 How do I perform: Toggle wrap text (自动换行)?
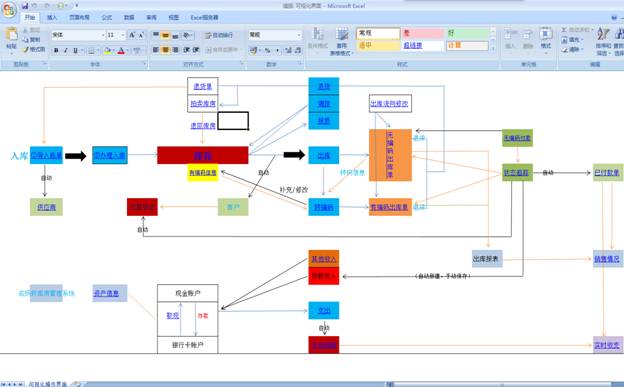(219, 35)
